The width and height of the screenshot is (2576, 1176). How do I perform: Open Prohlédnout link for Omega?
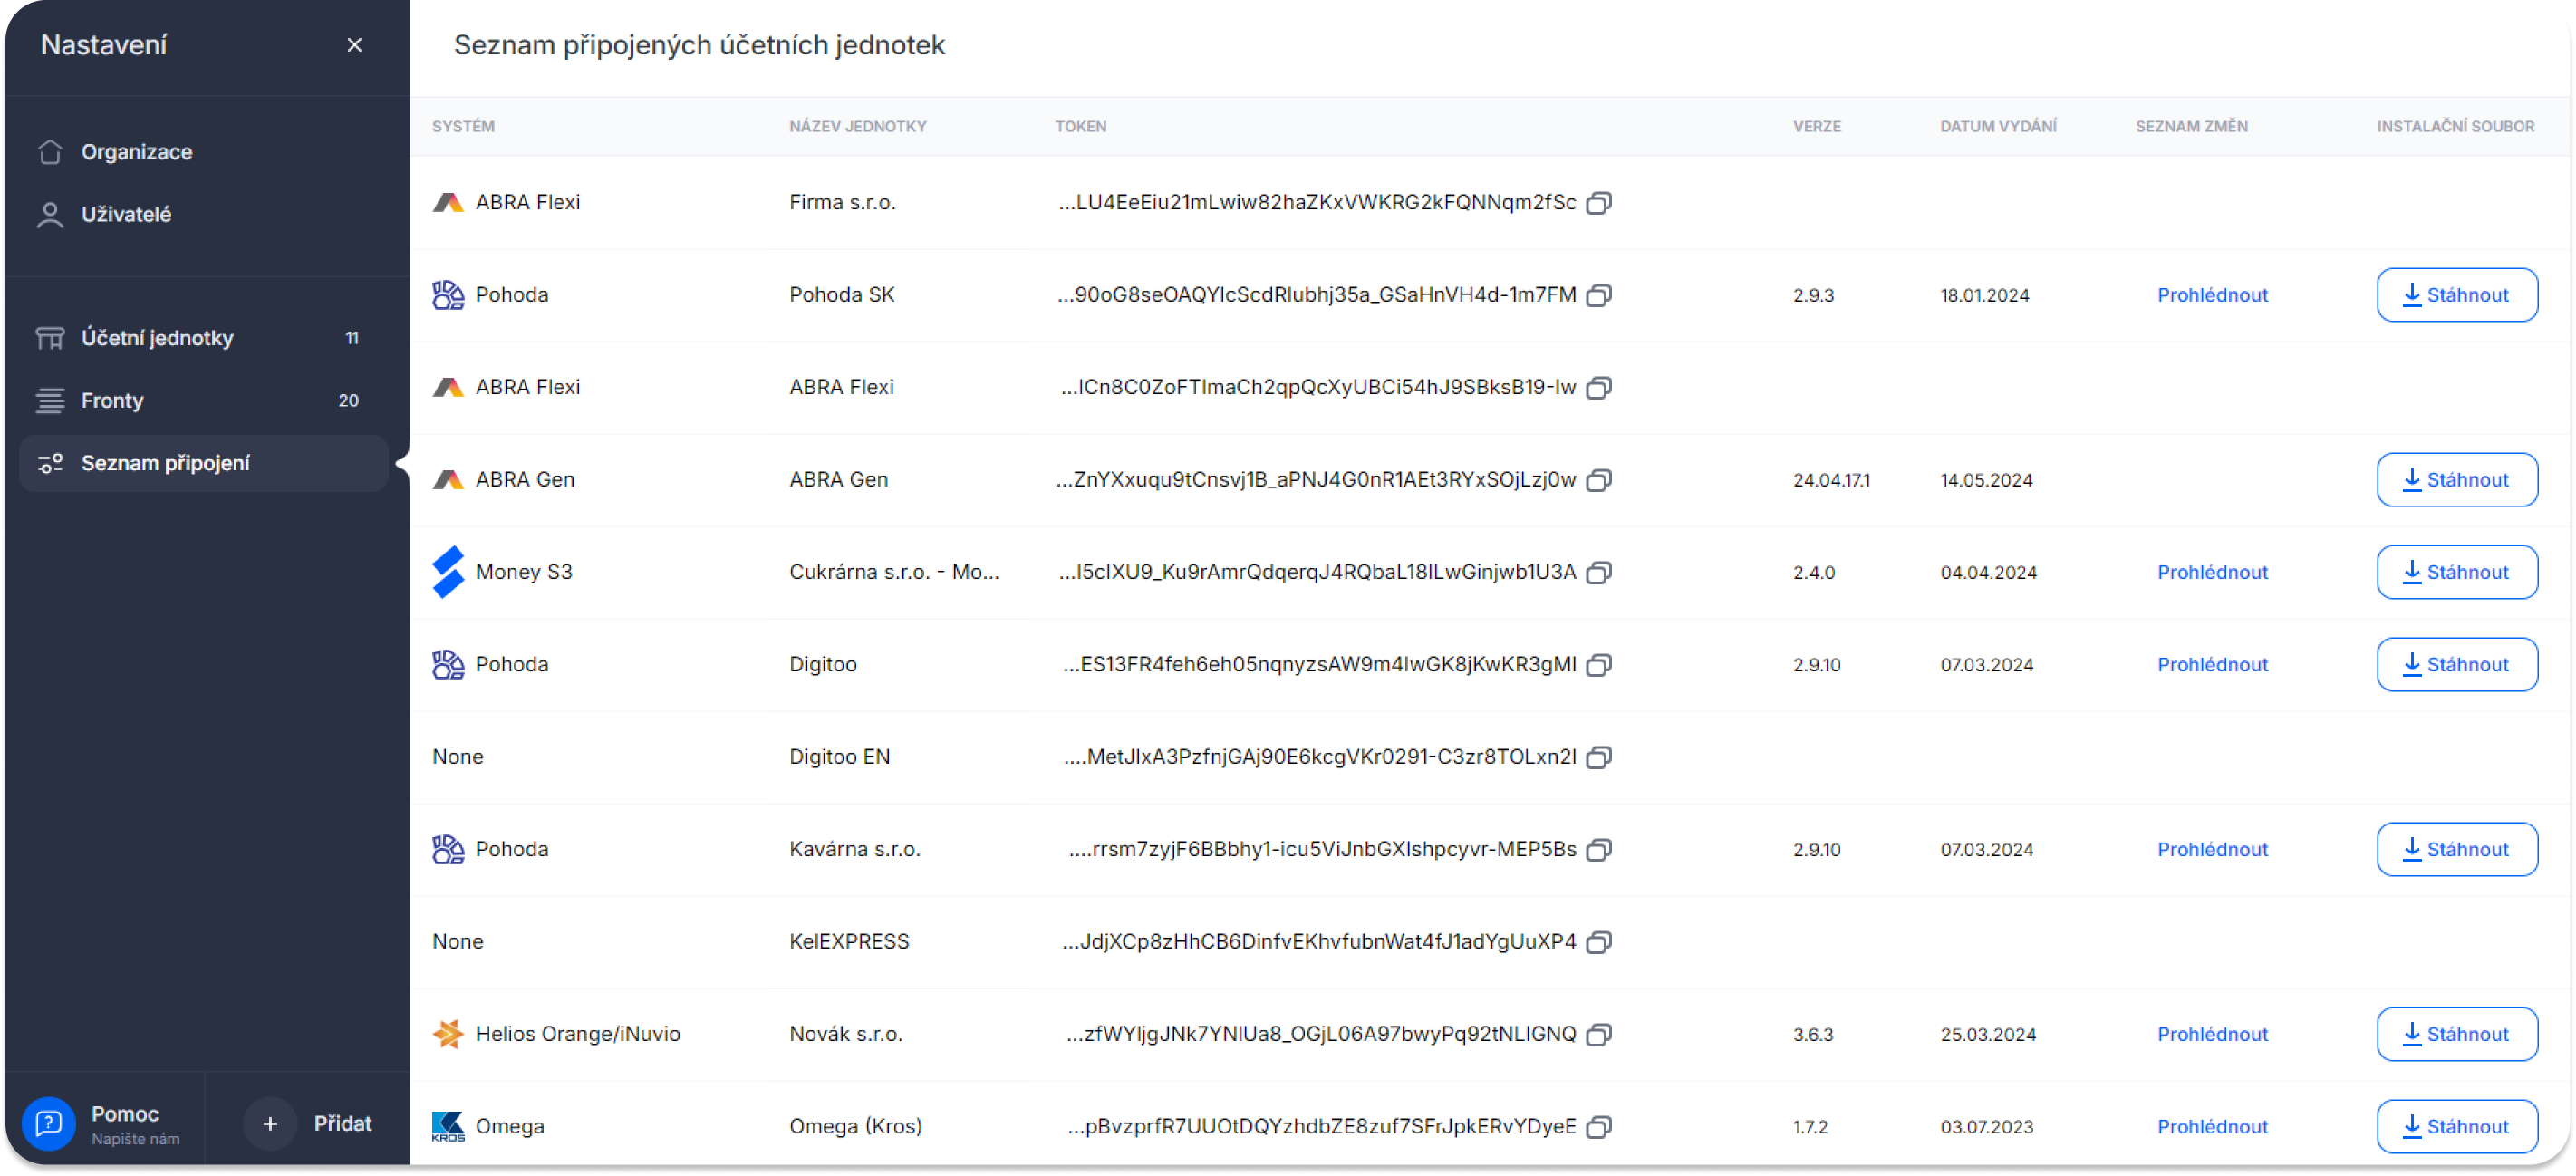(2212, 1127)
